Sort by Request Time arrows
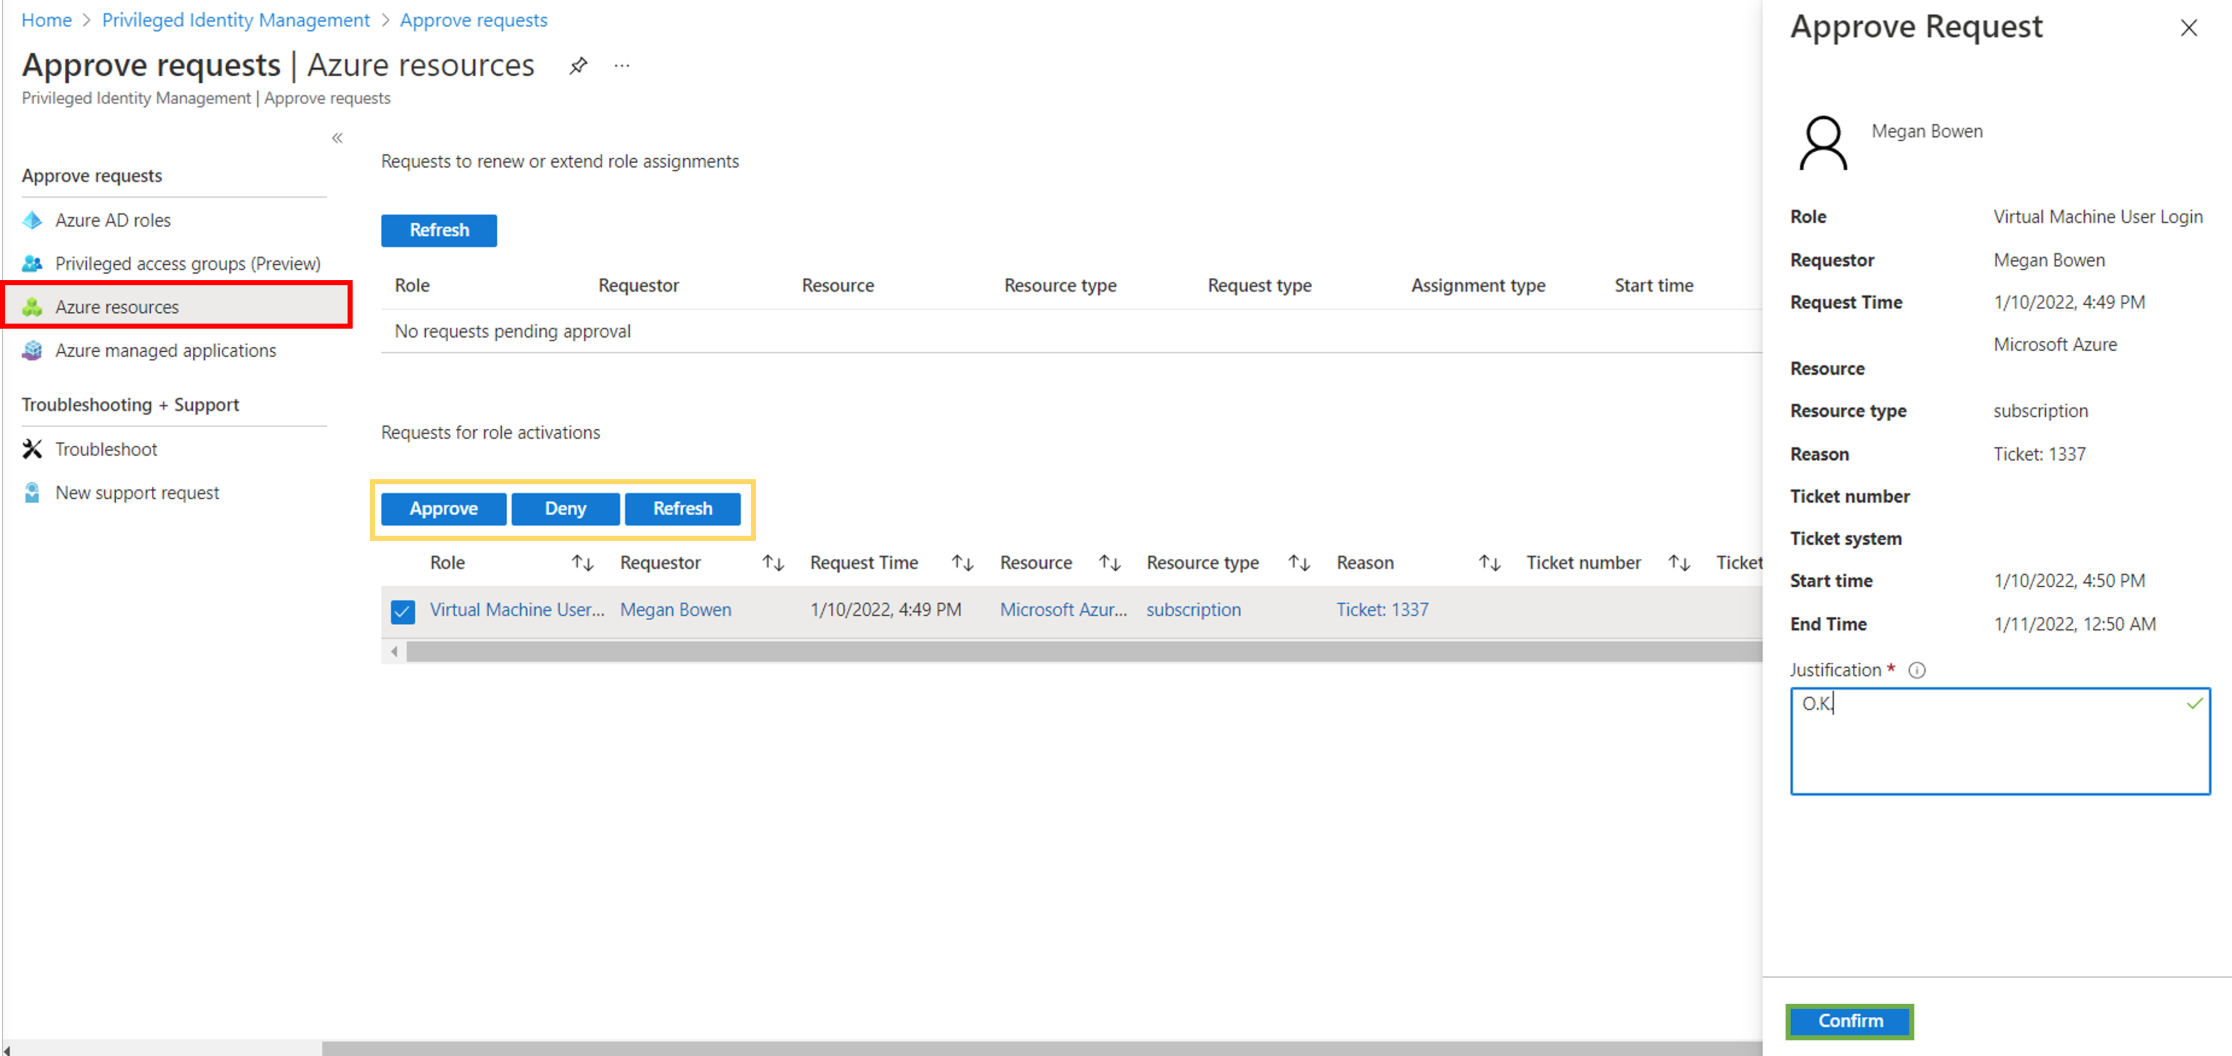 [962, 563]
